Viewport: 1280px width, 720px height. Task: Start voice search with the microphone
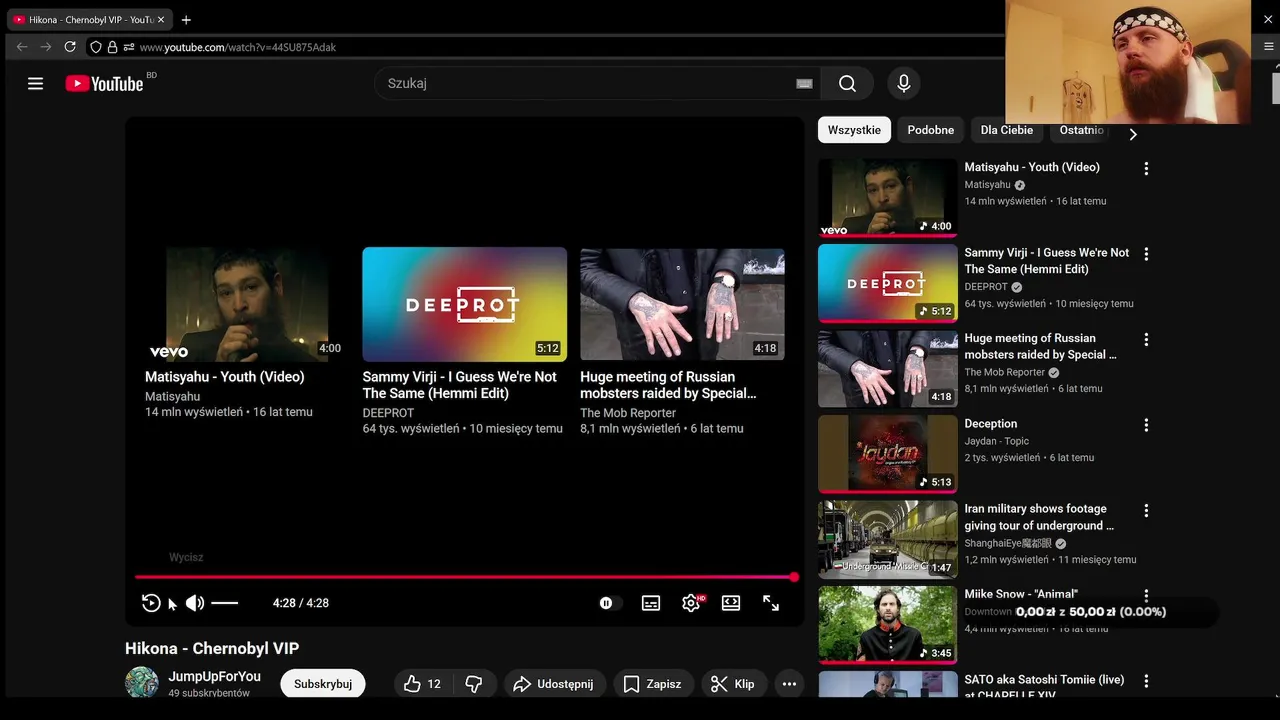[x=904, y=84]
